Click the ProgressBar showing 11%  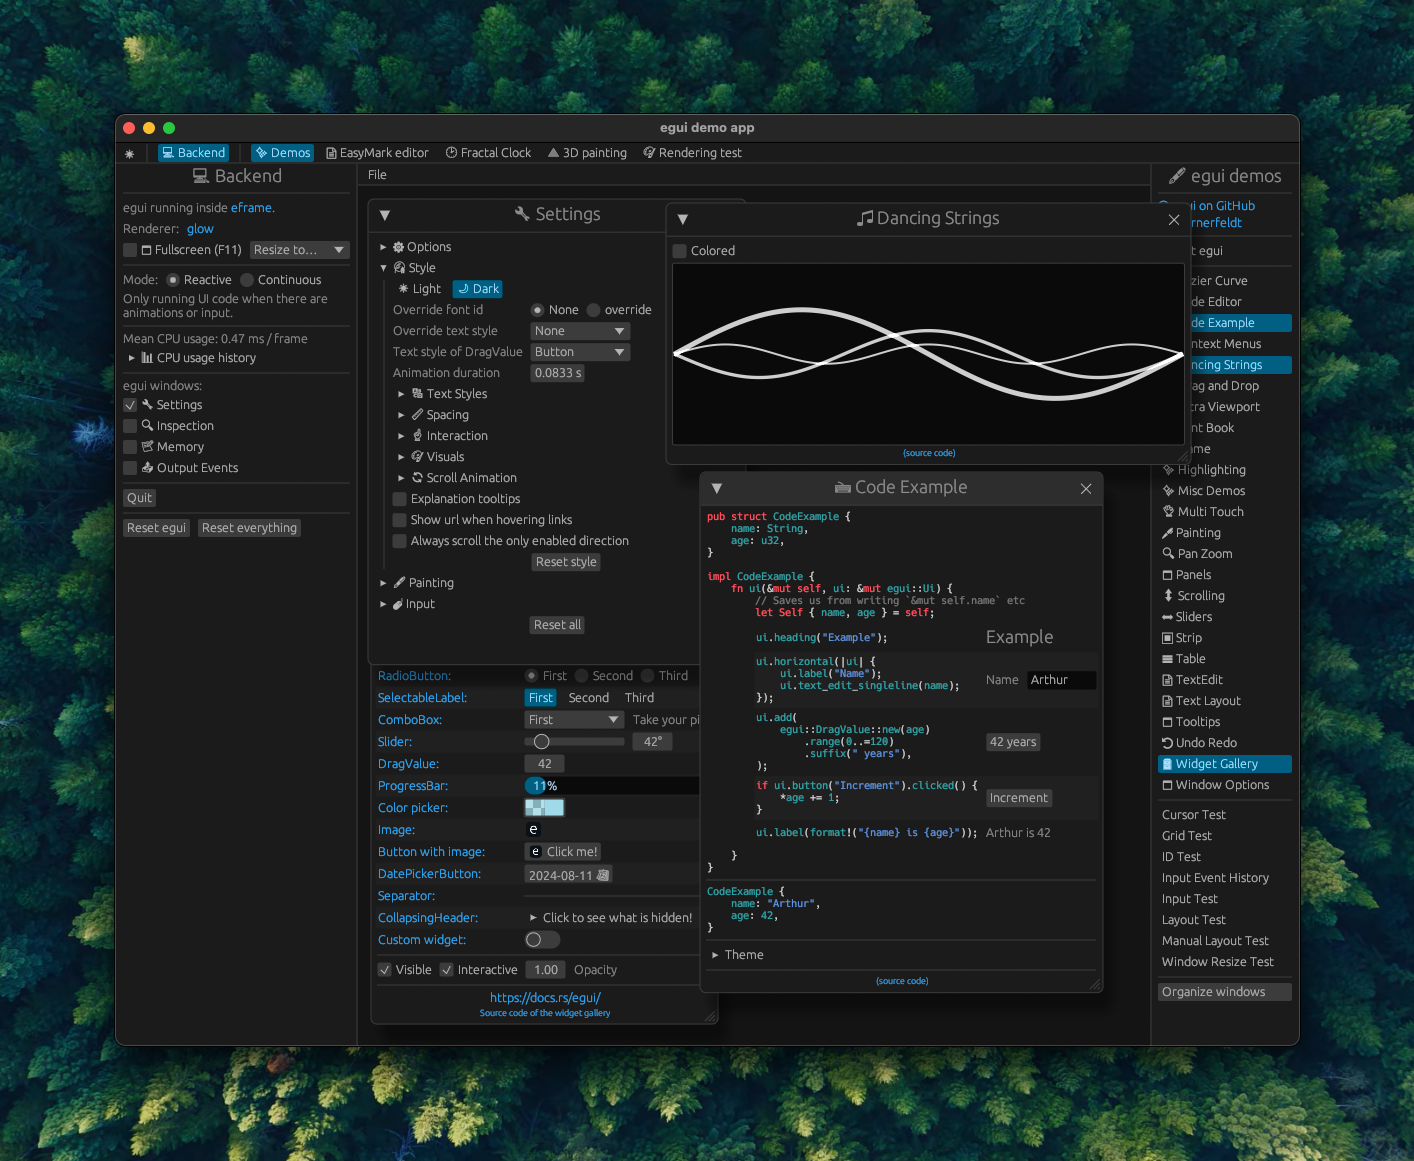coord(611,786)
